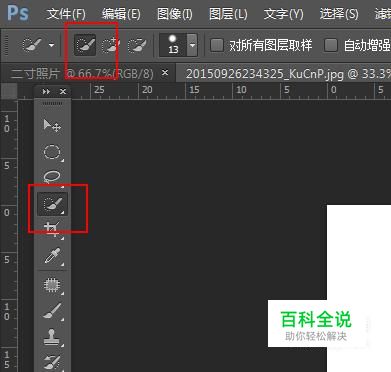Viewport: 391px width, 372px height.
Task: Select the Lasso tool
Action: [x=52, y=176]
